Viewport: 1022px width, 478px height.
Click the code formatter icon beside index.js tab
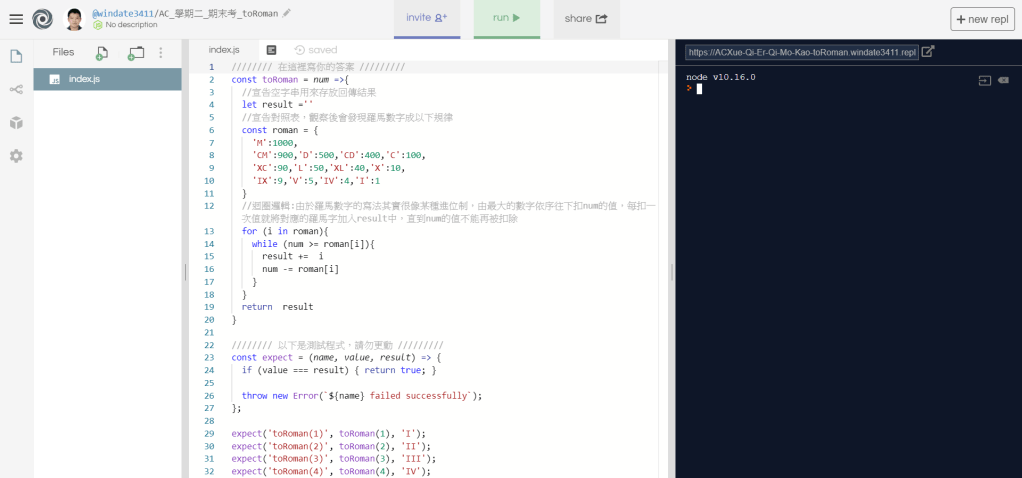(271, 50)
